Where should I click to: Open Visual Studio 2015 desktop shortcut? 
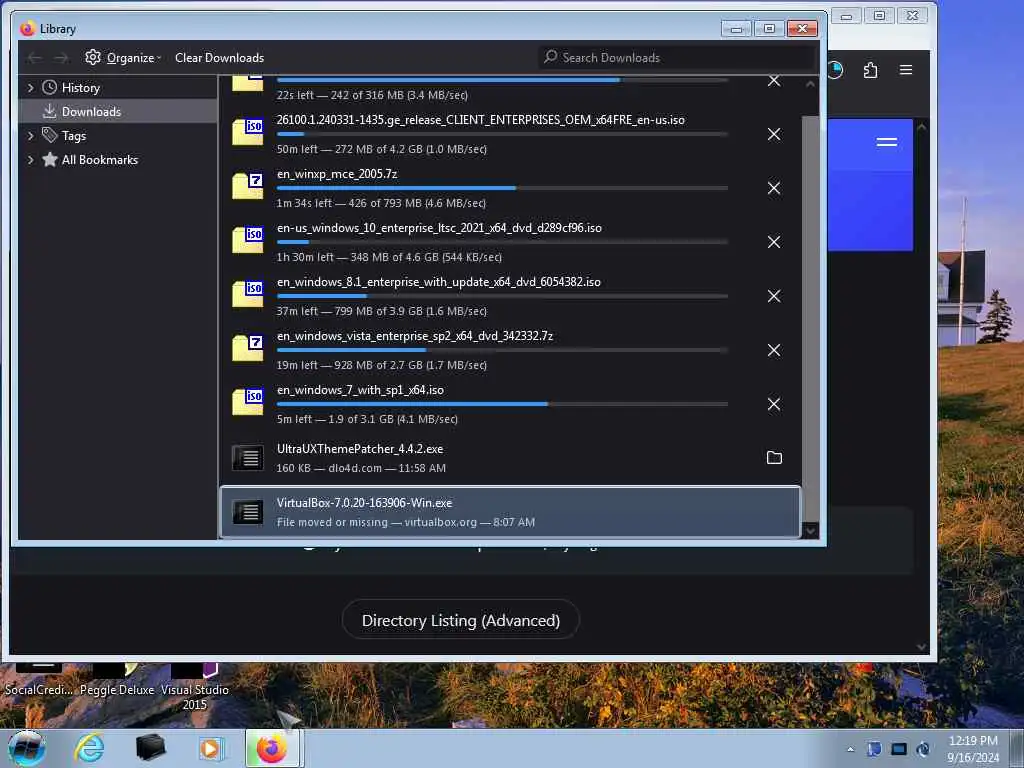click(x=195, y=688)
